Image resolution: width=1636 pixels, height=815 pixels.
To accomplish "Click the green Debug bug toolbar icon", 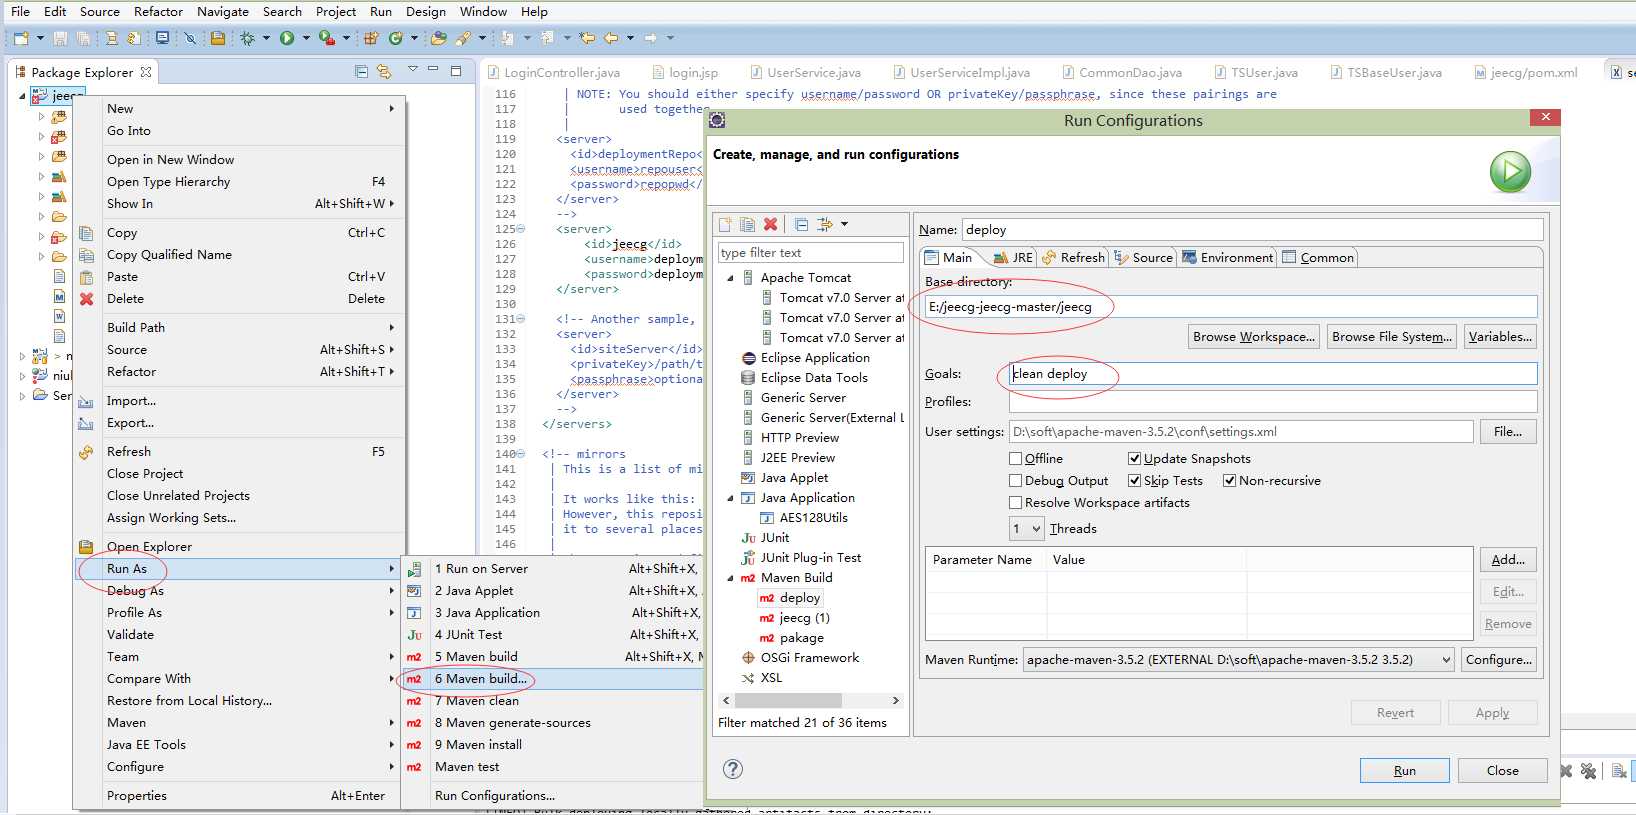I will coord(247,38).
